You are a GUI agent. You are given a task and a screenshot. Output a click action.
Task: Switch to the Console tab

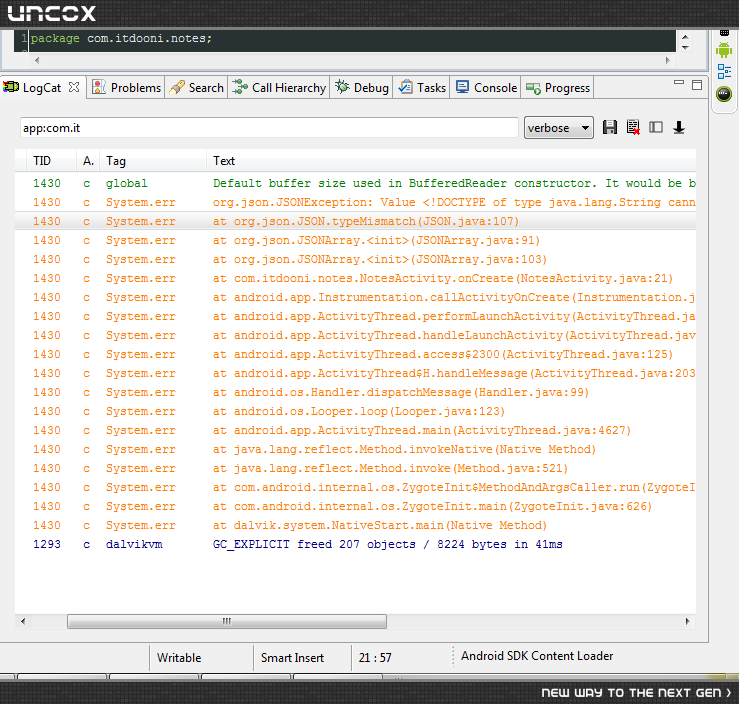486,88
